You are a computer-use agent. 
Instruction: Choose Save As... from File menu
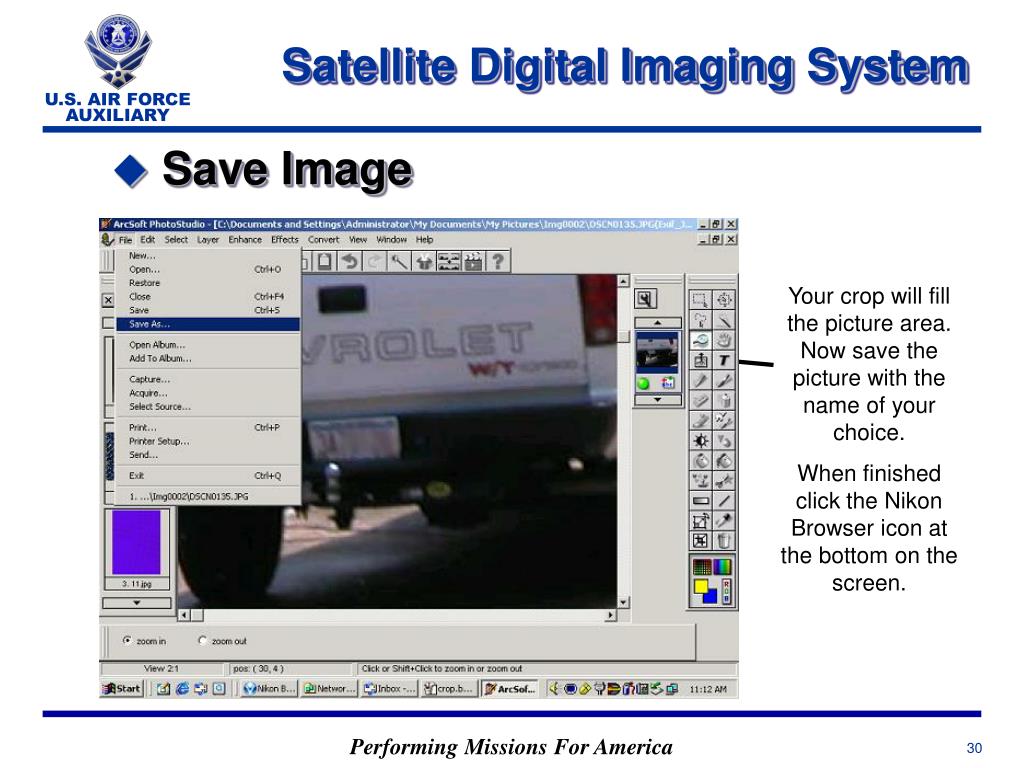[x=208, y=324]
